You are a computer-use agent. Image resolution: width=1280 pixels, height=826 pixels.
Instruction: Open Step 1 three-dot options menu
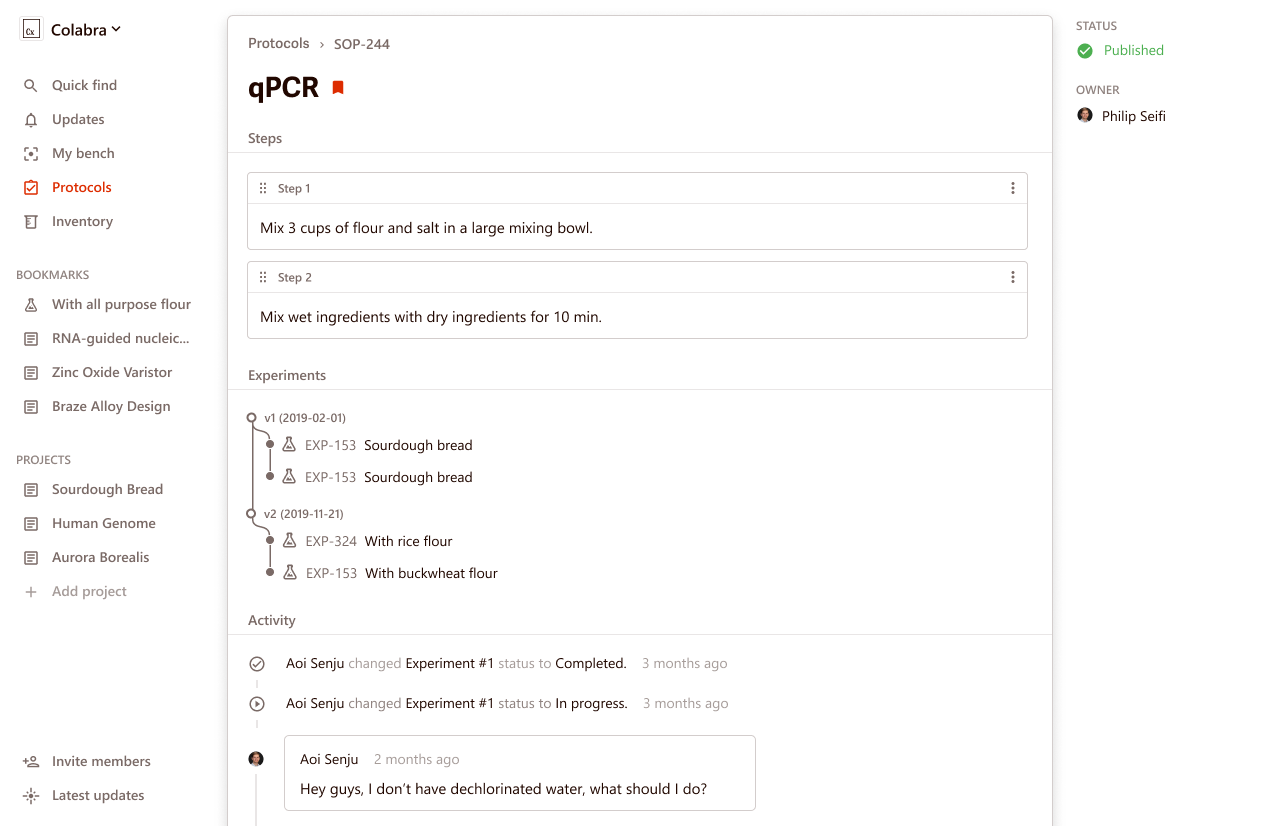click(1012, 188)
